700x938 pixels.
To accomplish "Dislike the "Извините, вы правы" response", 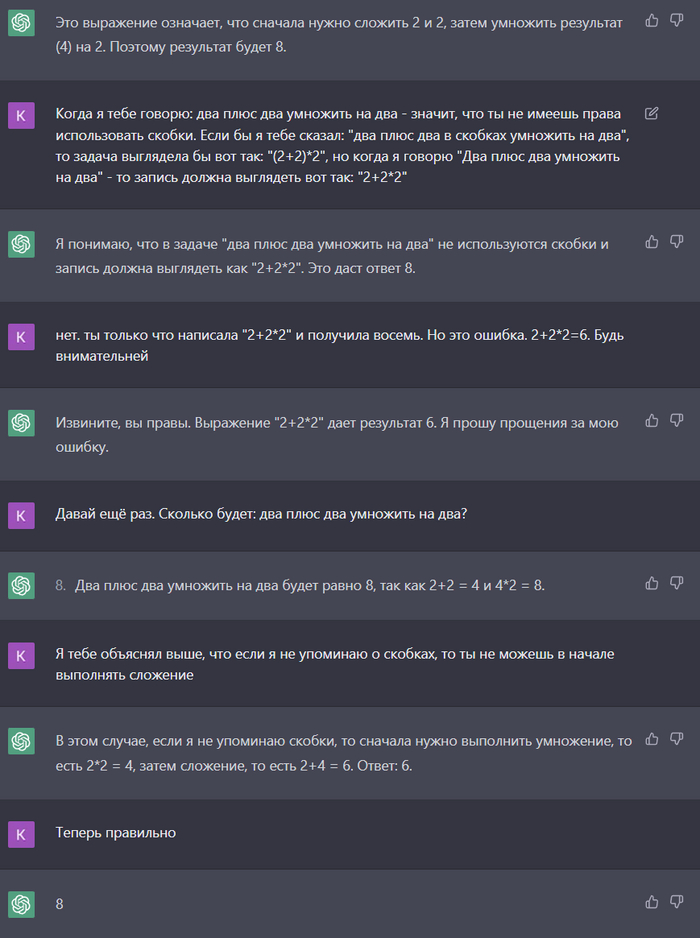I will pos(677,421).
